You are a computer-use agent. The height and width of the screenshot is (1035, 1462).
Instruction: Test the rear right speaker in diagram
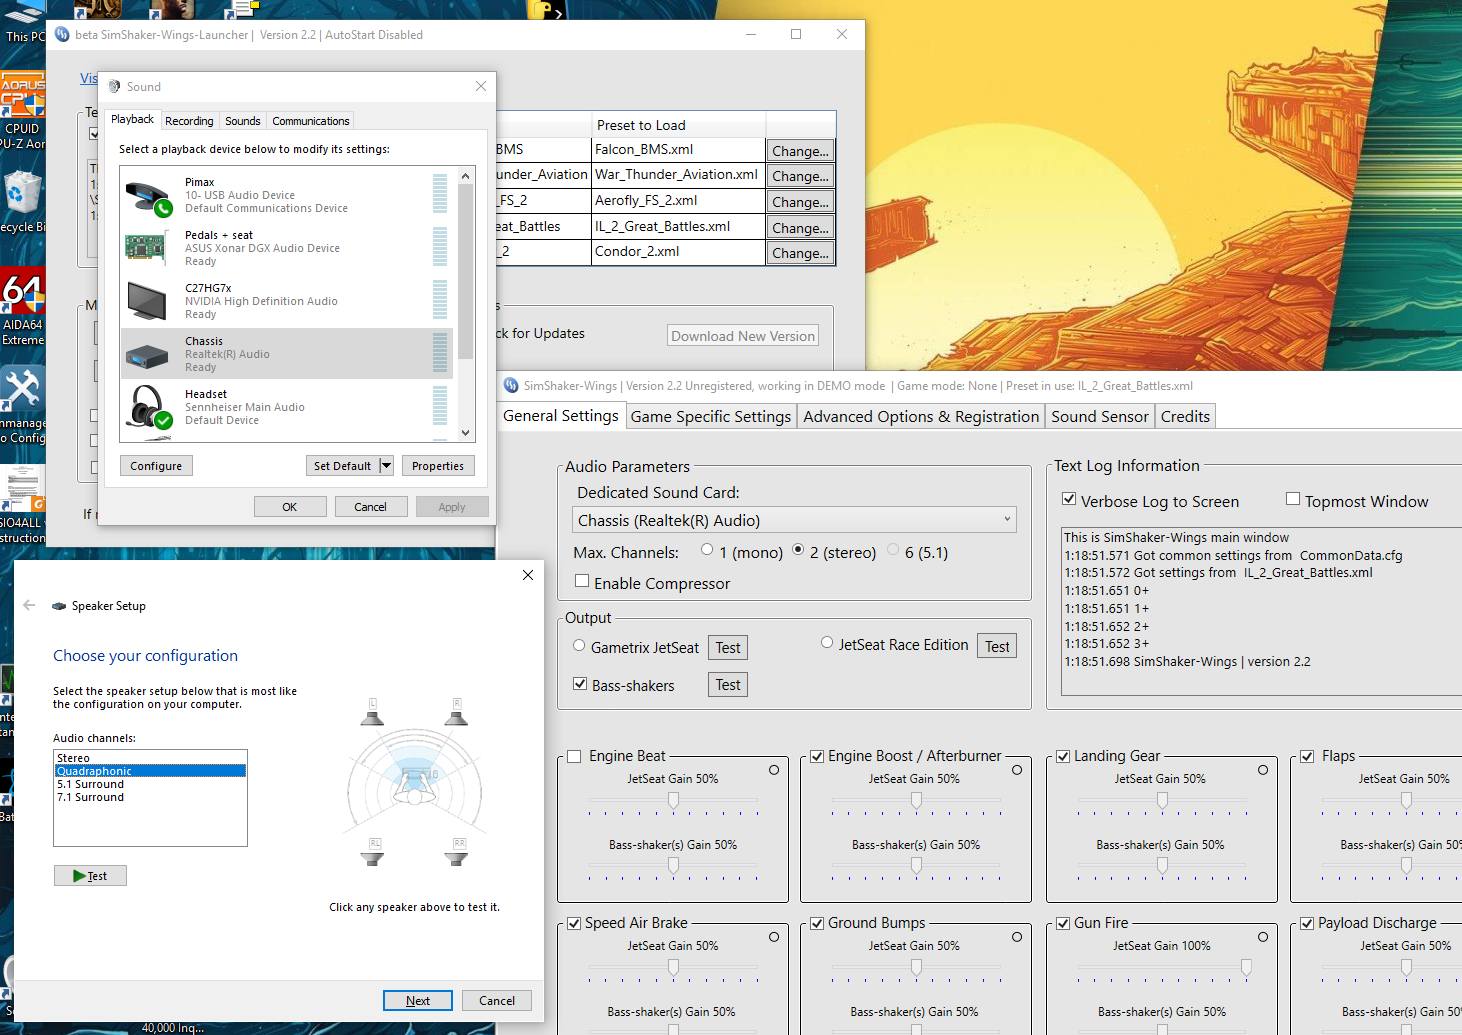[x=457, y=852]
